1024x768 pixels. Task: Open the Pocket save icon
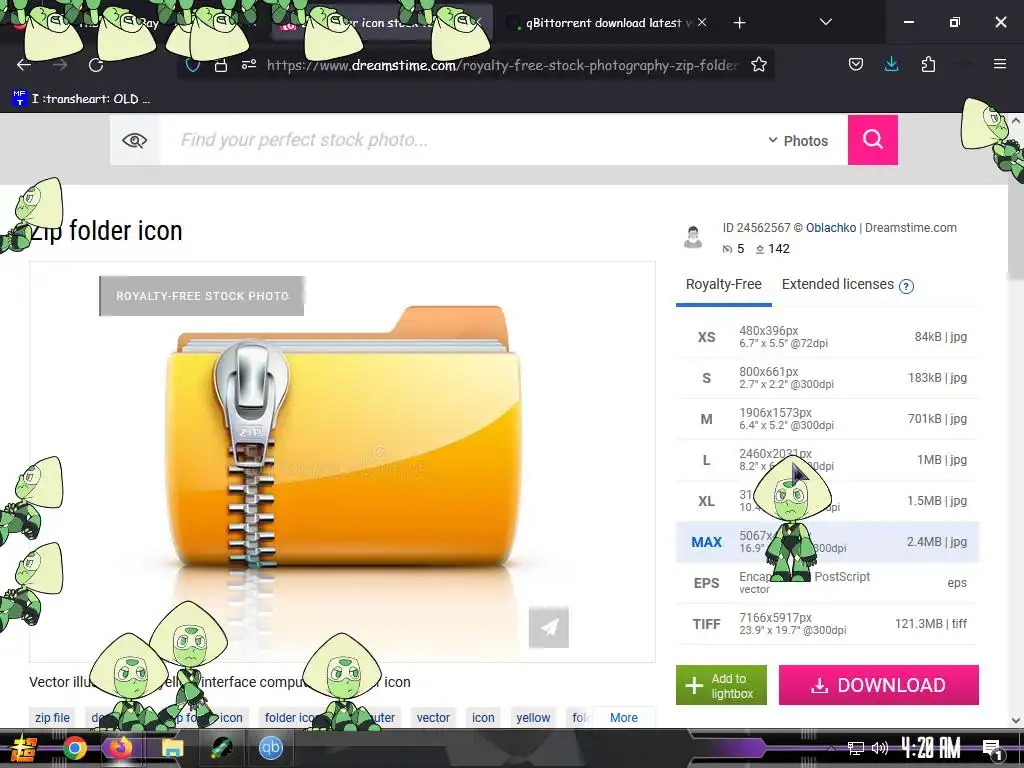856,64
